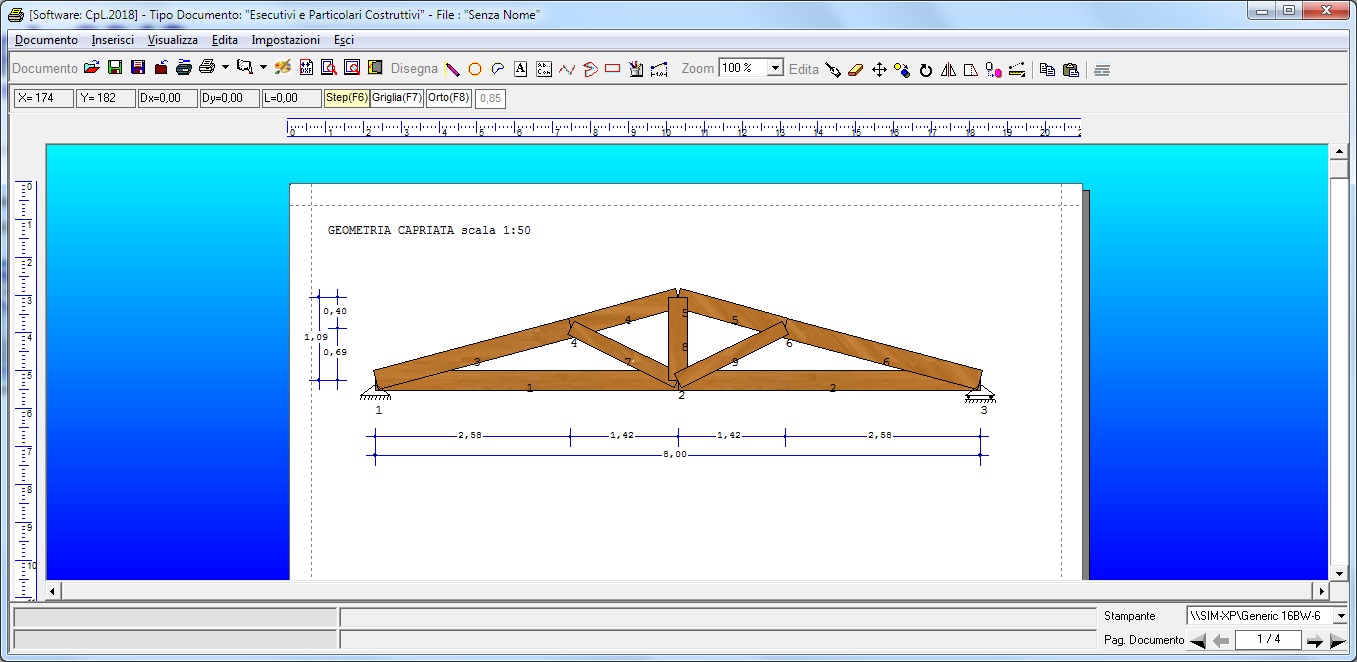Go to the first document page
Viewport: 1357px width, 662px height.
1198,641
